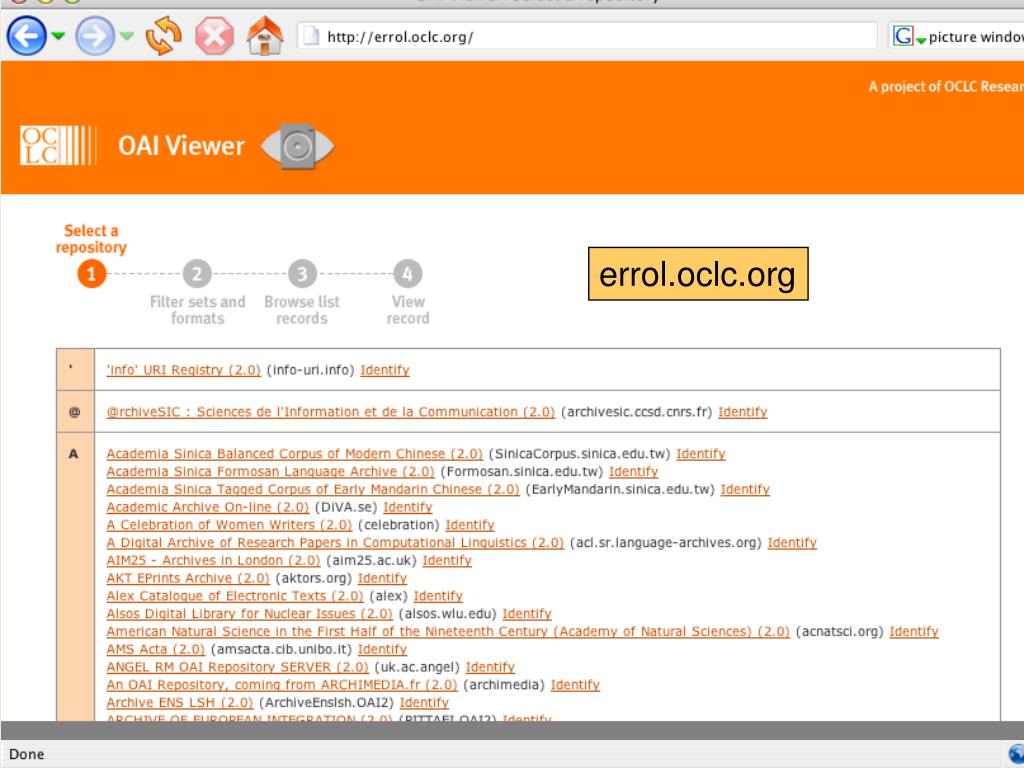Viewport: 1024px width, 768px height.
Task: Click Identify for archivesic.ccsd.cnrs.fr
Action: (x=743, y=412)
